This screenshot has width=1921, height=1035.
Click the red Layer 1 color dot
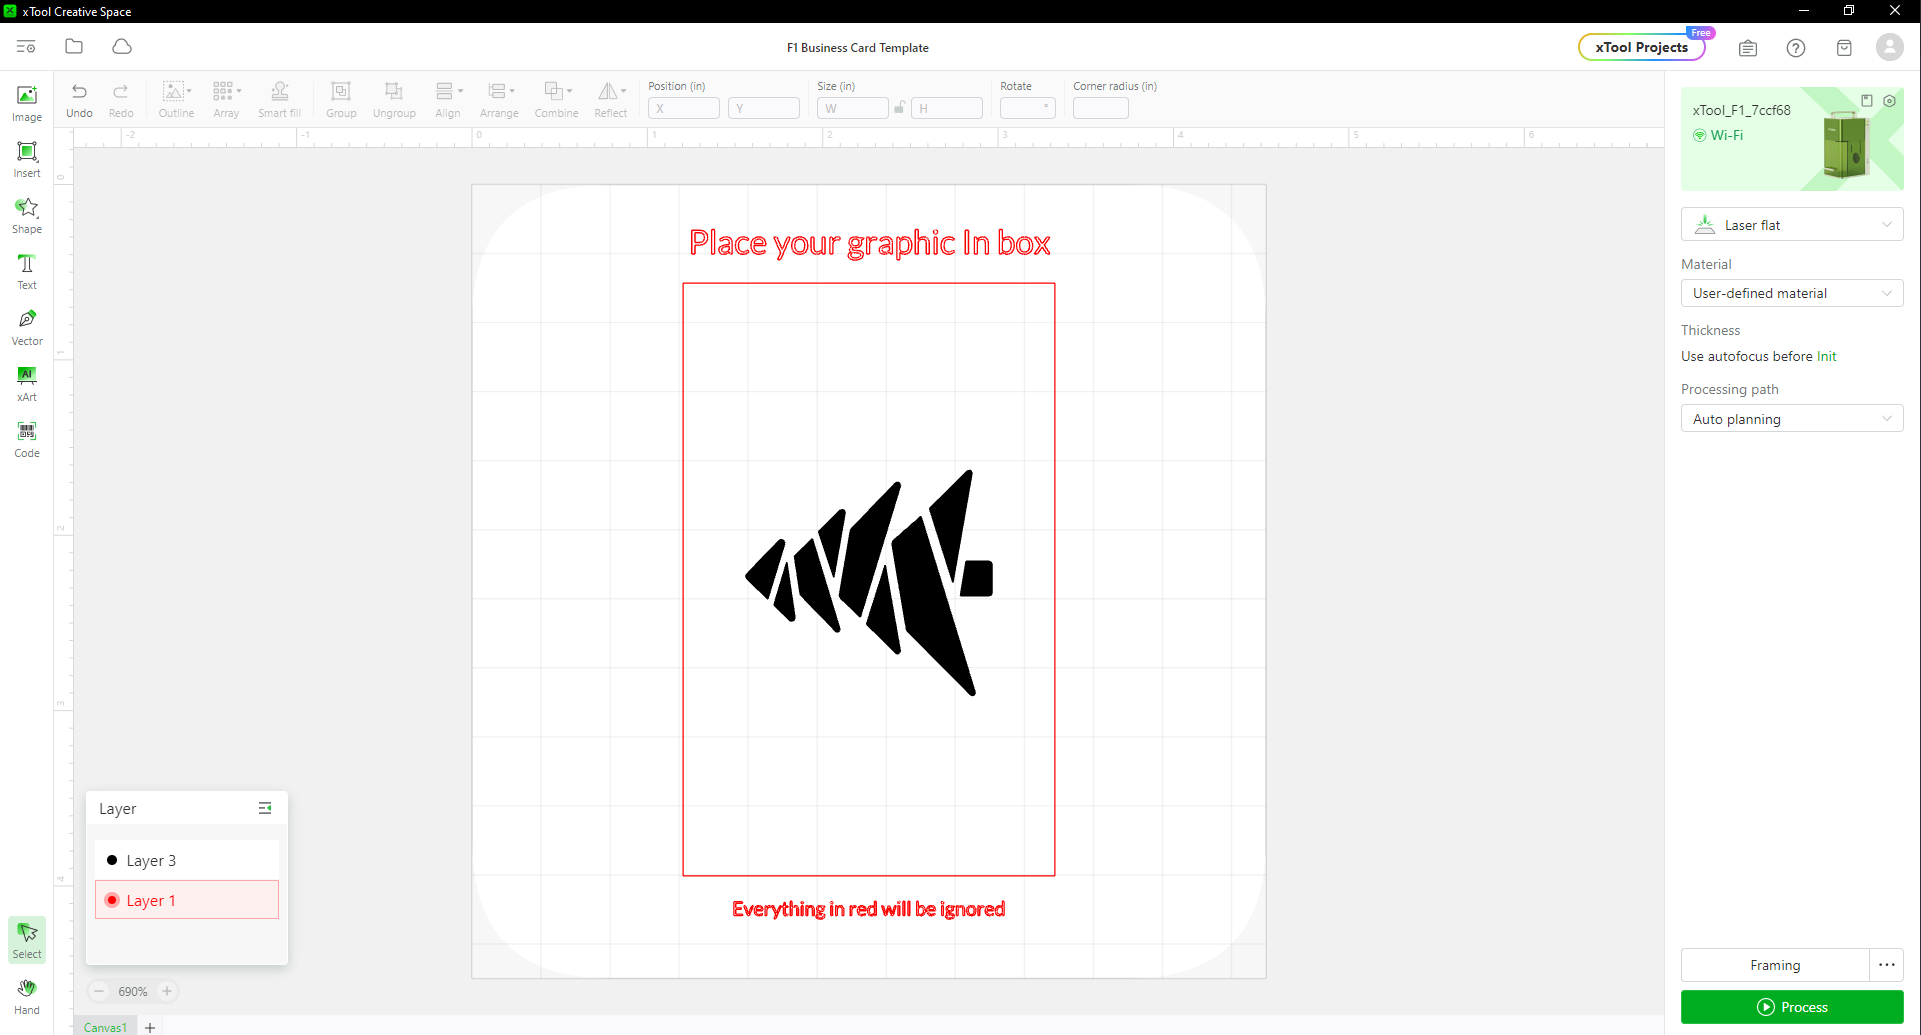112,900
